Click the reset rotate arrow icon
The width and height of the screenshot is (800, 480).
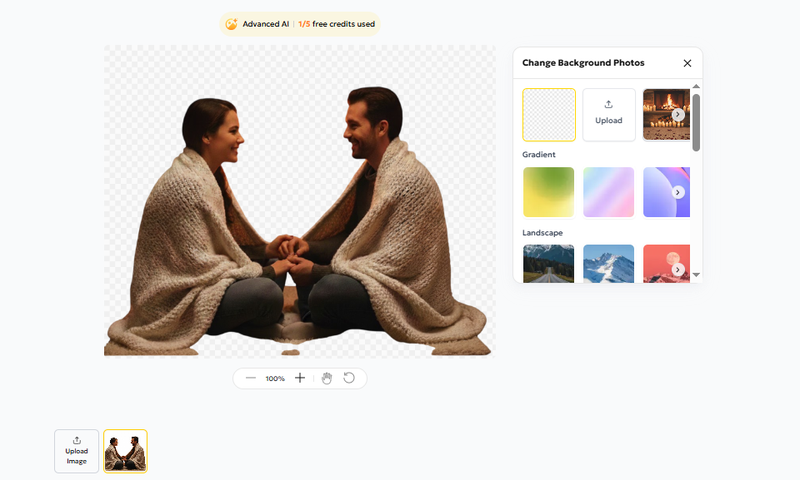click(x=349, y=378)
